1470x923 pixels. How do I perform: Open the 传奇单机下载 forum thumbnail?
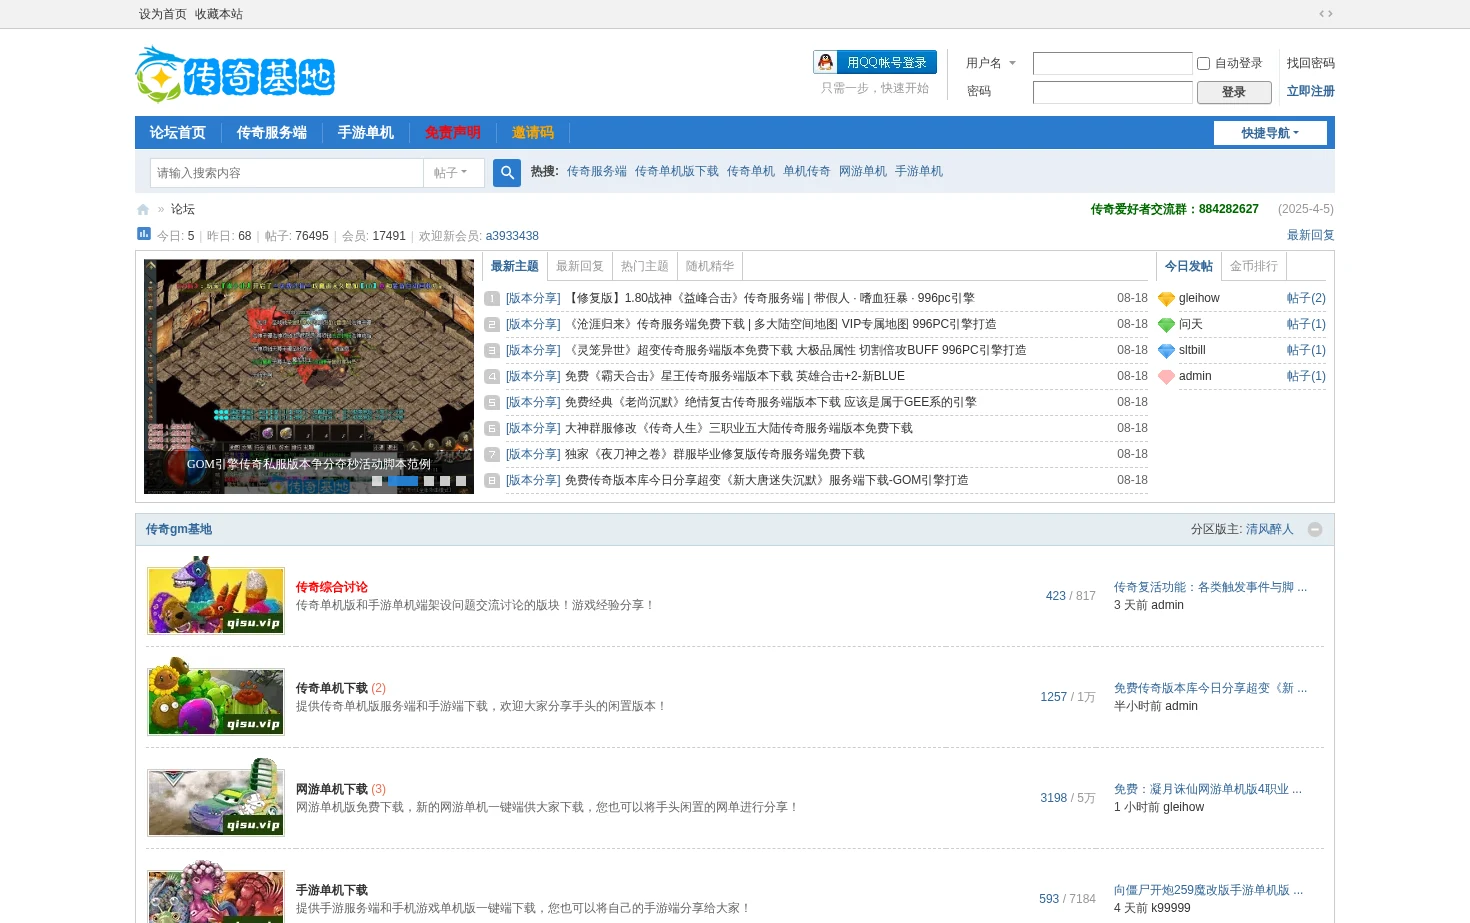click(x=216, y=697)
